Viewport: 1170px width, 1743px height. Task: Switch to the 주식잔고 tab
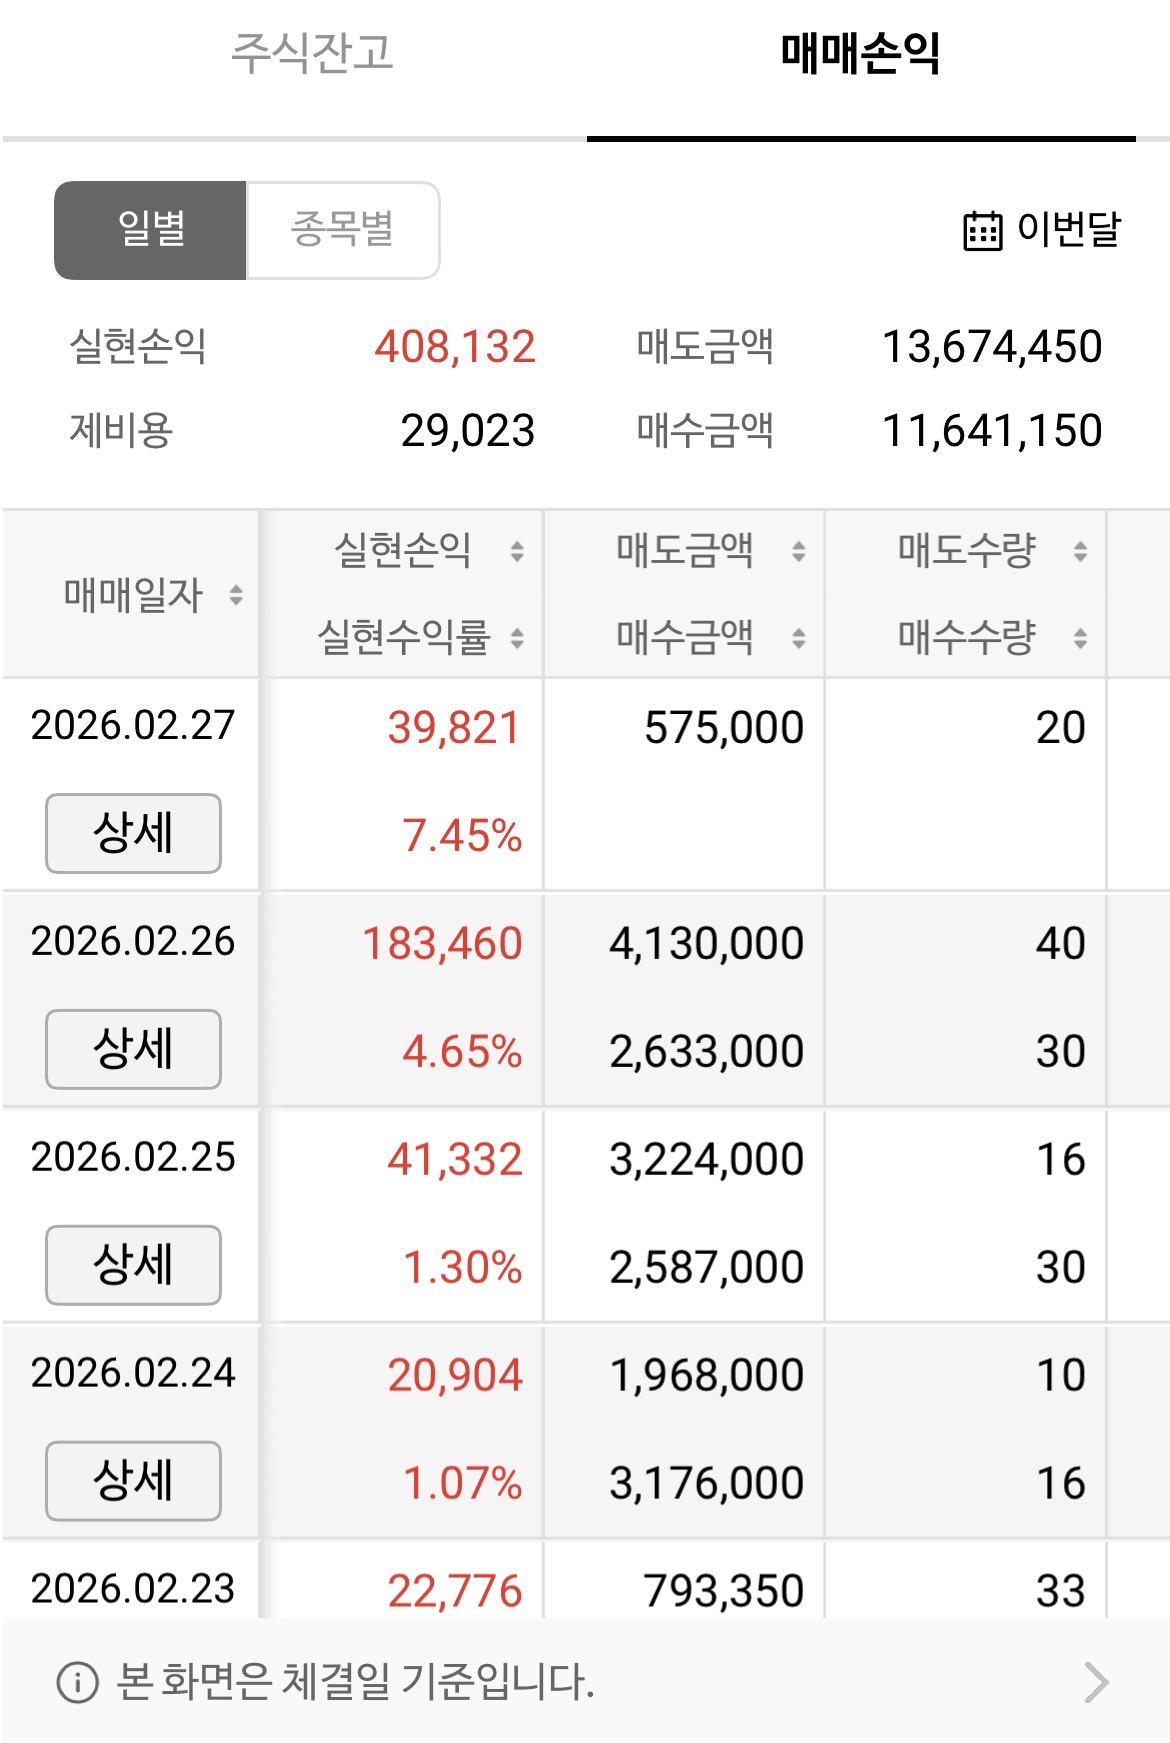[312, 53]
